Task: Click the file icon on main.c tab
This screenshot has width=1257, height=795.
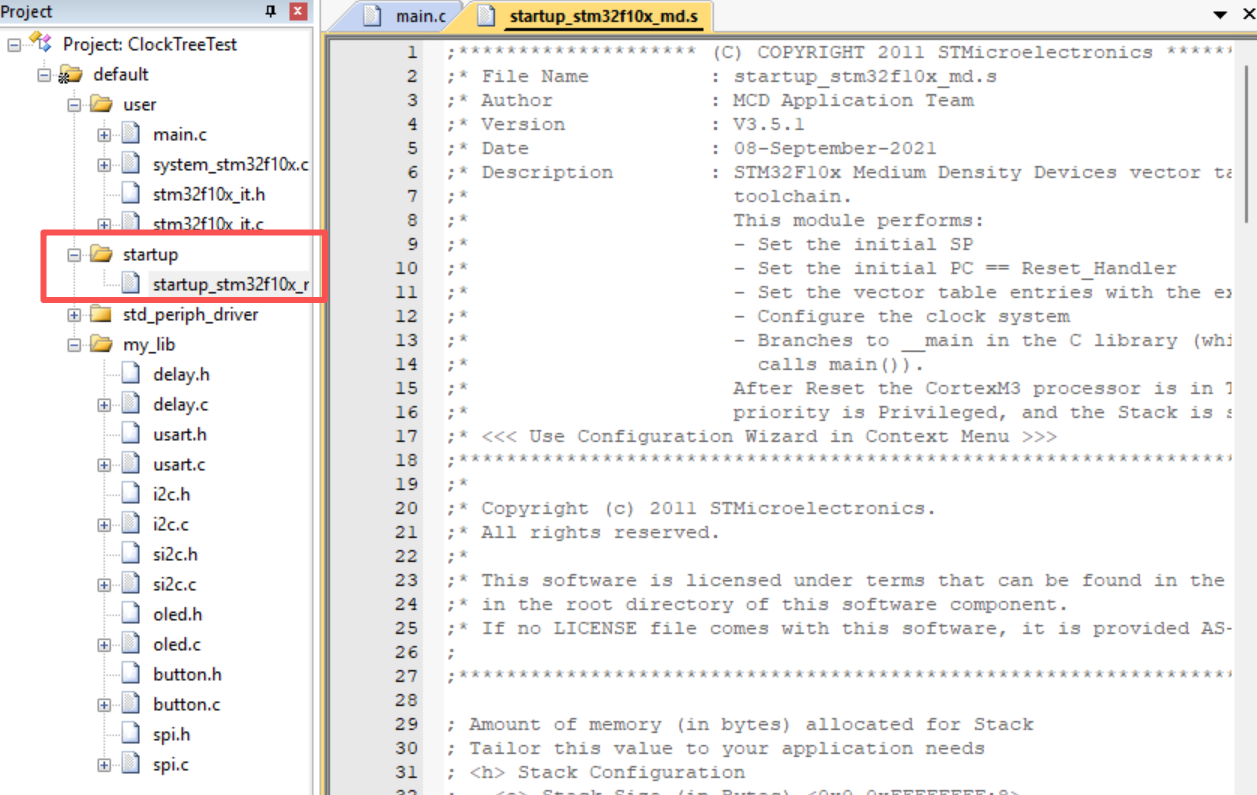Action: (x=373, y=16)
